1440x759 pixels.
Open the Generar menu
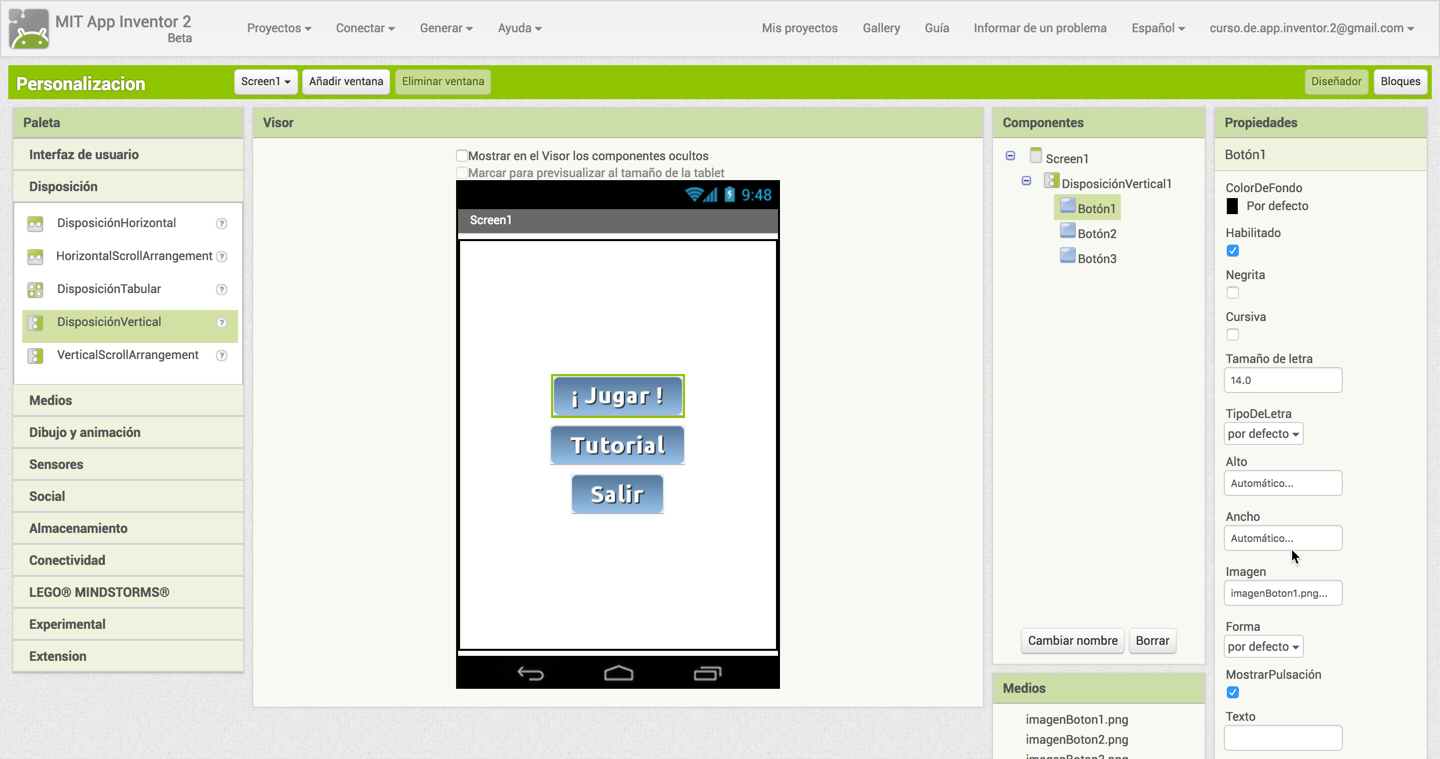coord(446,28)
